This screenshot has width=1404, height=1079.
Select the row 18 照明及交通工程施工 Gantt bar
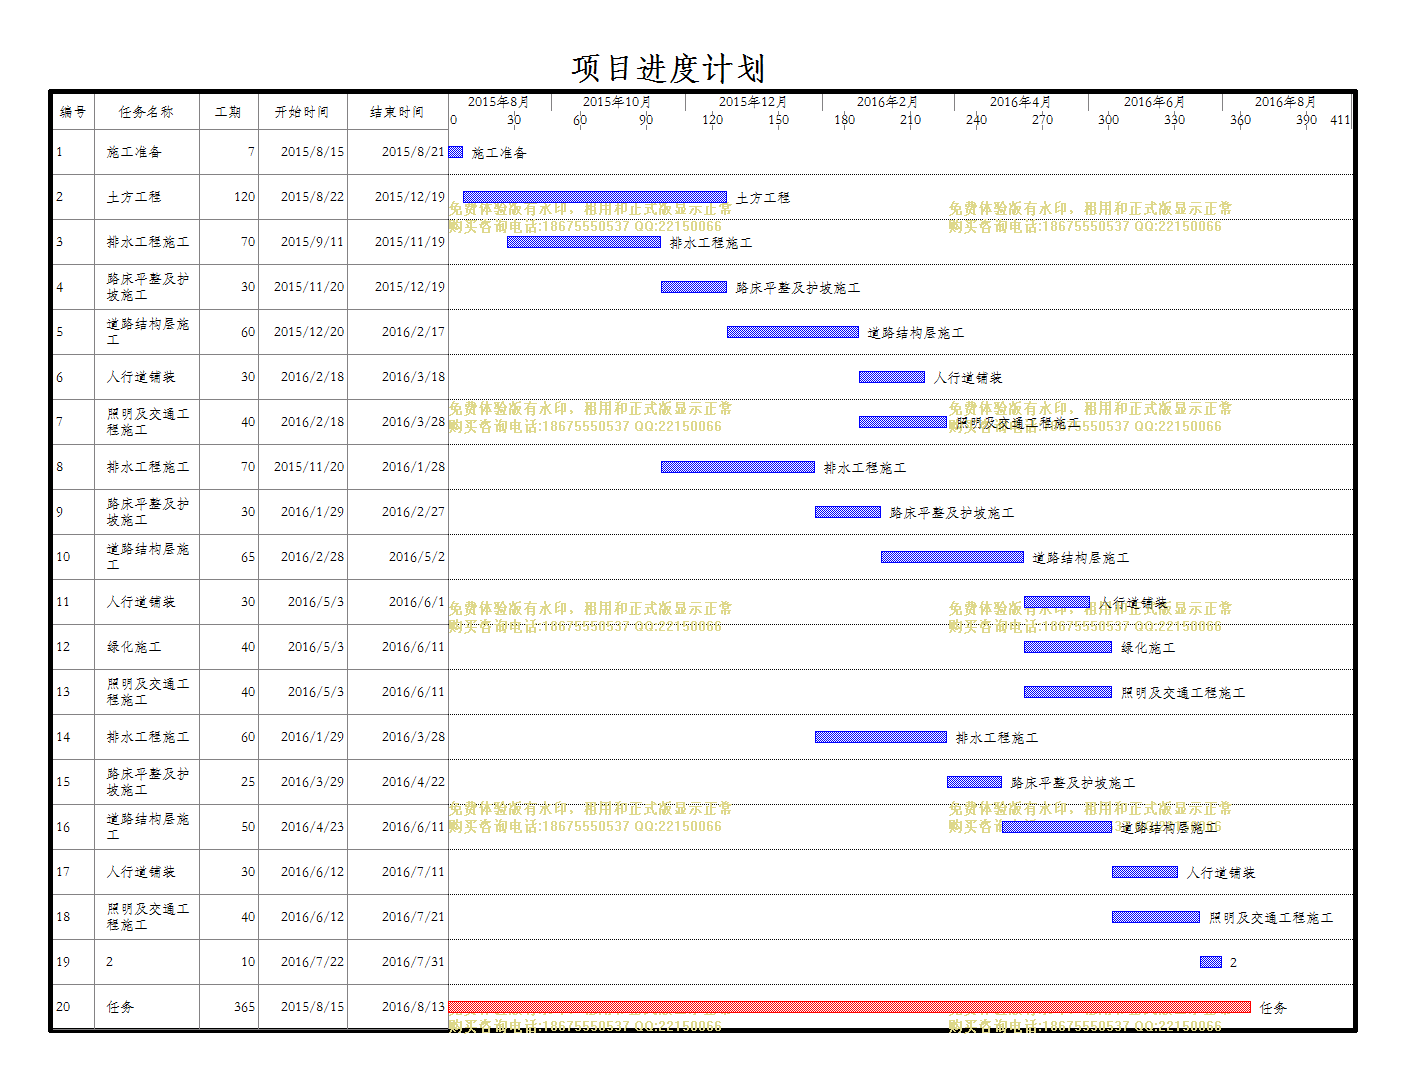tap(1156, 917)
